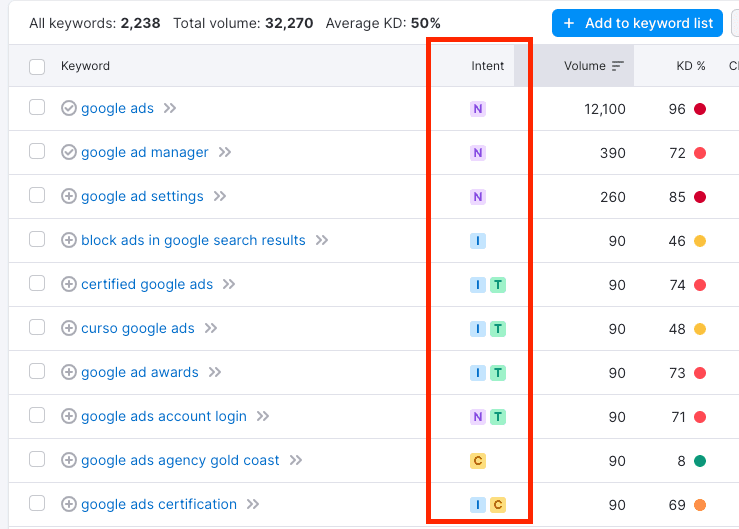Tick checkbox for block ads in google search results
Viewport: 739px width, 529px height.
pos(37,240)
